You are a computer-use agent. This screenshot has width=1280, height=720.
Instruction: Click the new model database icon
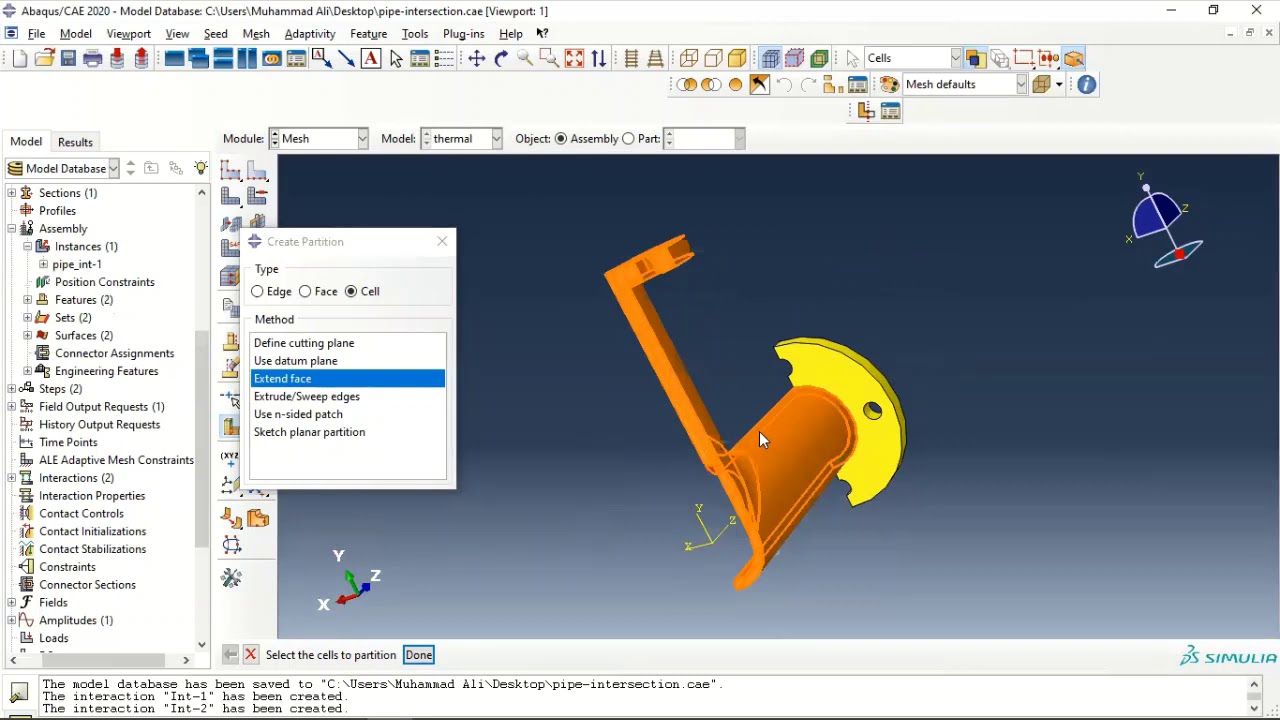pos(20,58)
